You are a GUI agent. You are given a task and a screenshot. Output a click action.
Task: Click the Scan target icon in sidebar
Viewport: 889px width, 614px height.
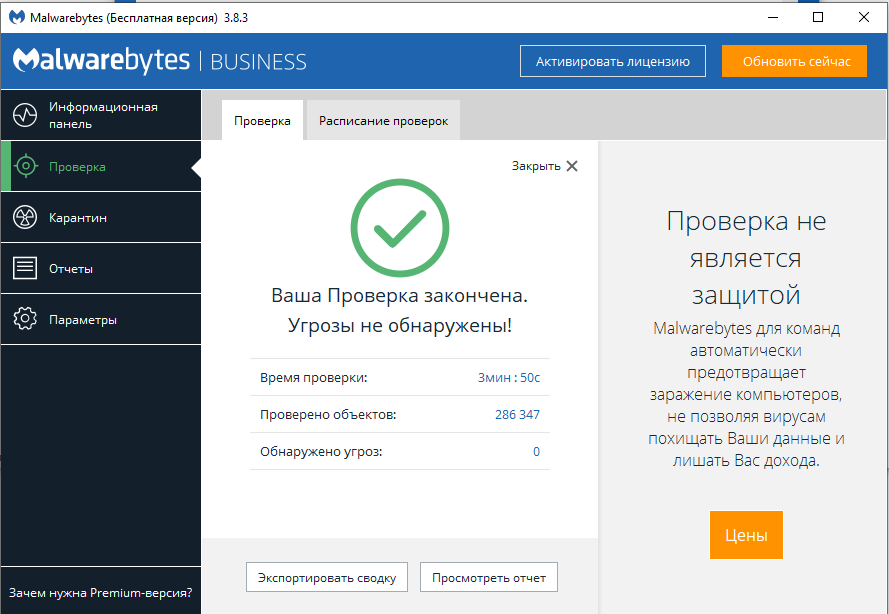[x=26, y=167]
